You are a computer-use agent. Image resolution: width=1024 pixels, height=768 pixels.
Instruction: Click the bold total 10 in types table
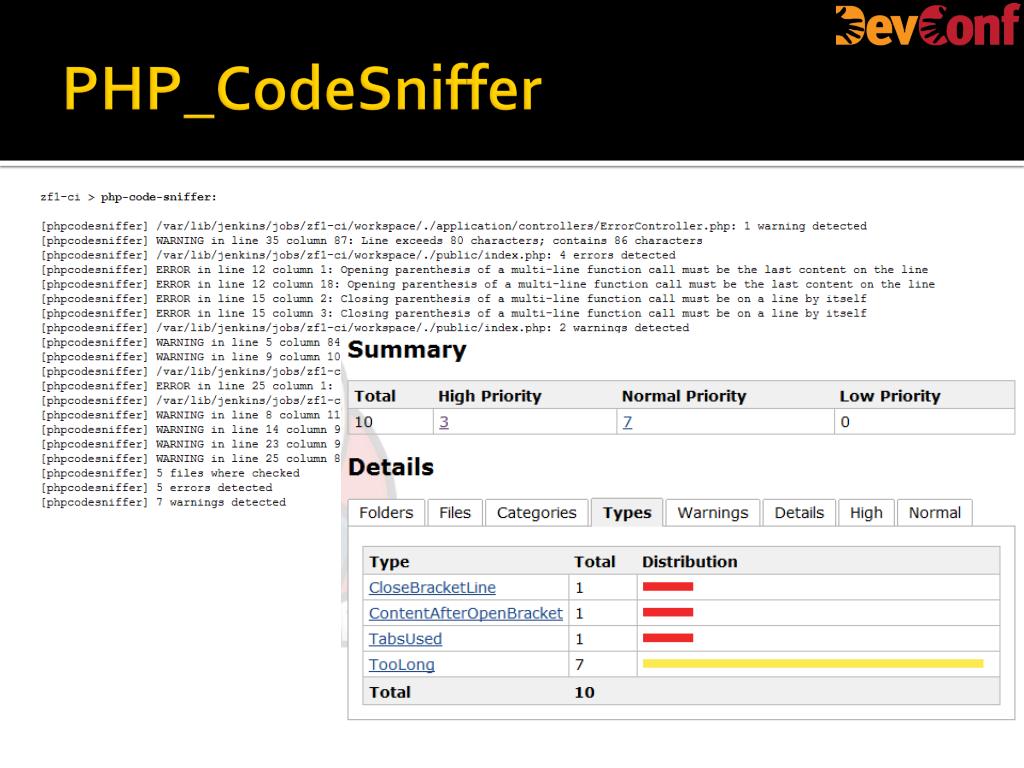pos(584,692)
